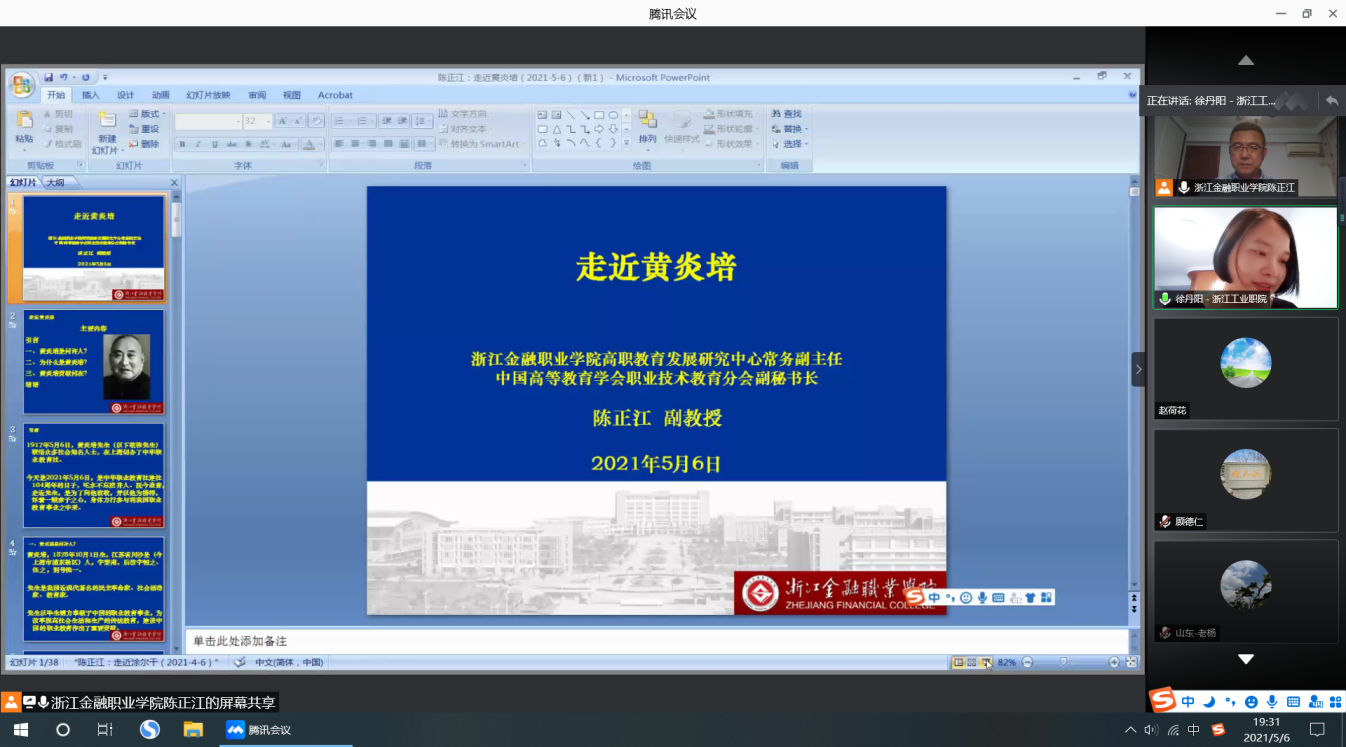The width and height of the screenshot is (1346, 747).
Task: Click the Slide Sorter view icon
Action: tap(972, 662)
